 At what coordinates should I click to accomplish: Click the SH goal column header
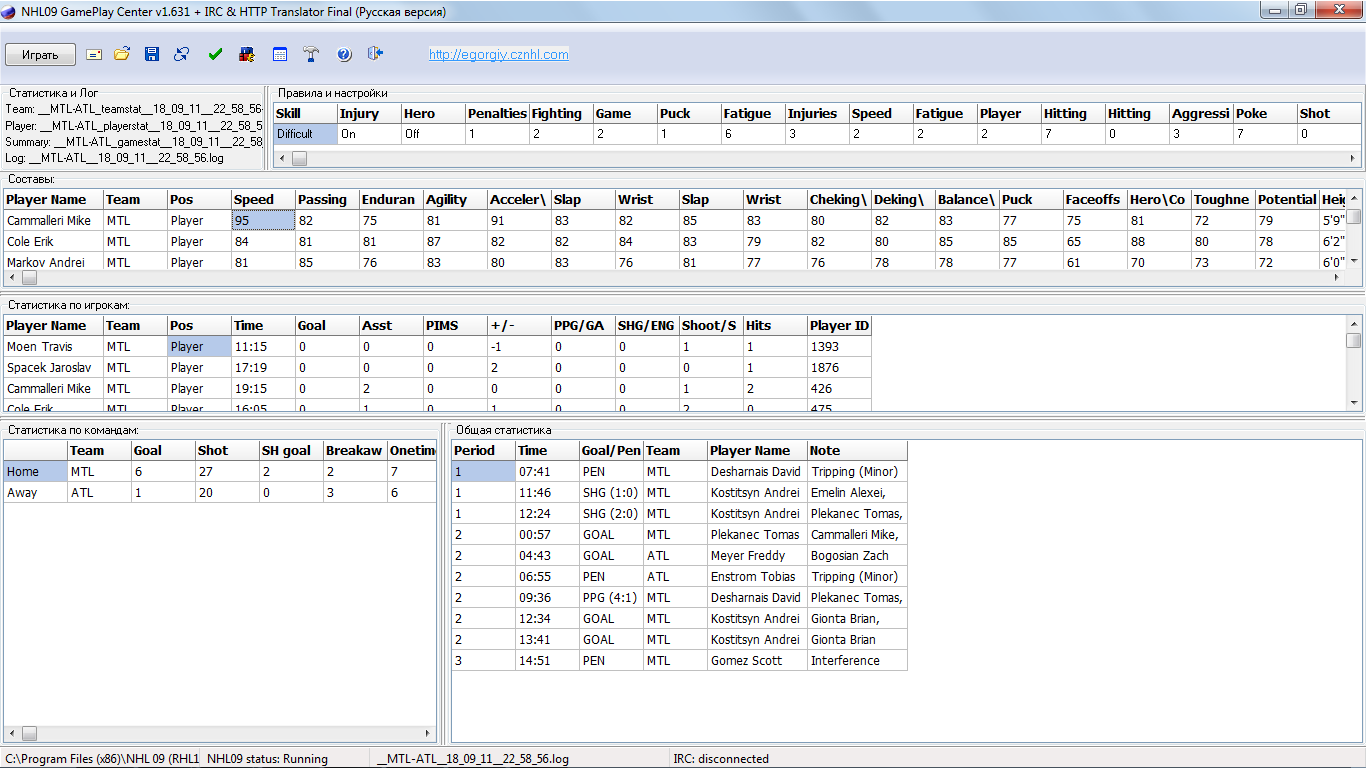click(x=291, y=450)
